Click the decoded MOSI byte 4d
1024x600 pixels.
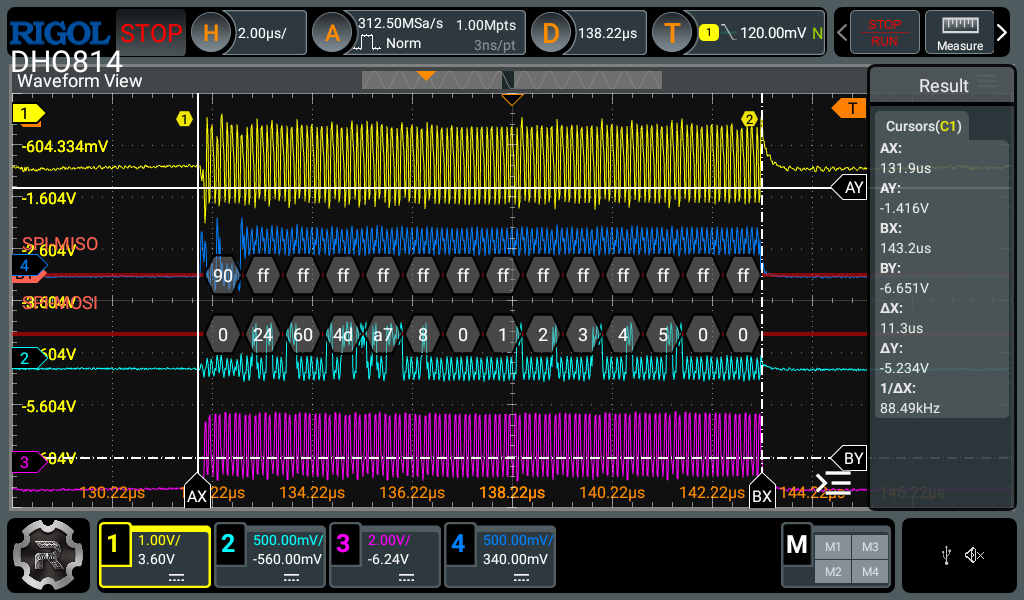point(343,335)
